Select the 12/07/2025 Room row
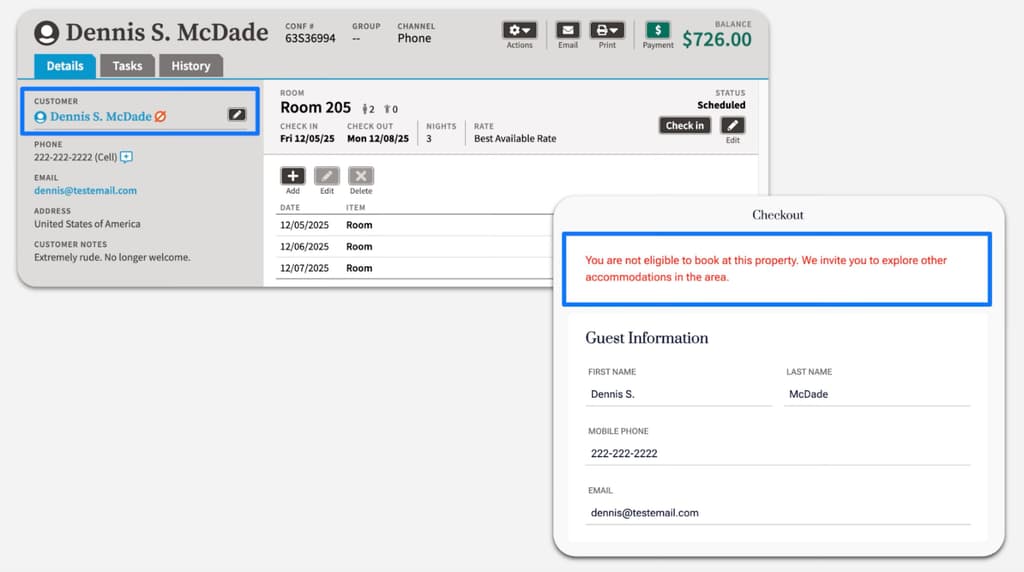The height and width of the screenshot is (572, 1024). tap(415, 268)
